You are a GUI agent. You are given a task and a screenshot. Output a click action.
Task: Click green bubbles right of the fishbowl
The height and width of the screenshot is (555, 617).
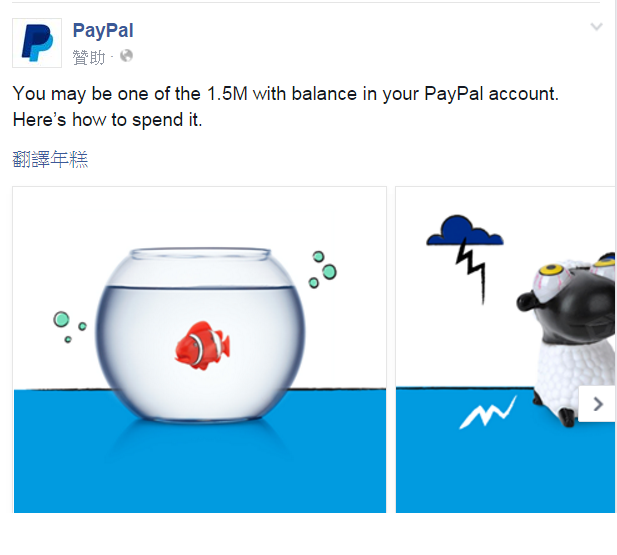click(x=323, y=270)
